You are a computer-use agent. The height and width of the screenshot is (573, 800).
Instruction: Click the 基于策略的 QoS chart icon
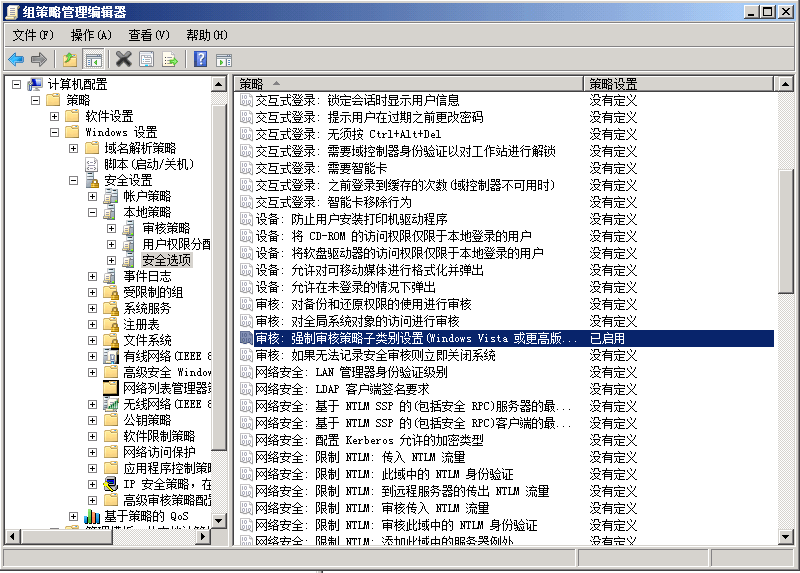click(x=92, y=516)
